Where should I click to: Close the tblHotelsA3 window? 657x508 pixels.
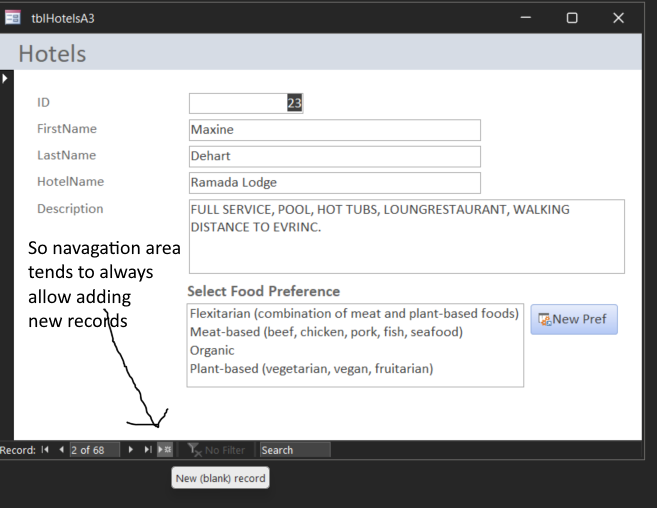(x=618, y=18)
